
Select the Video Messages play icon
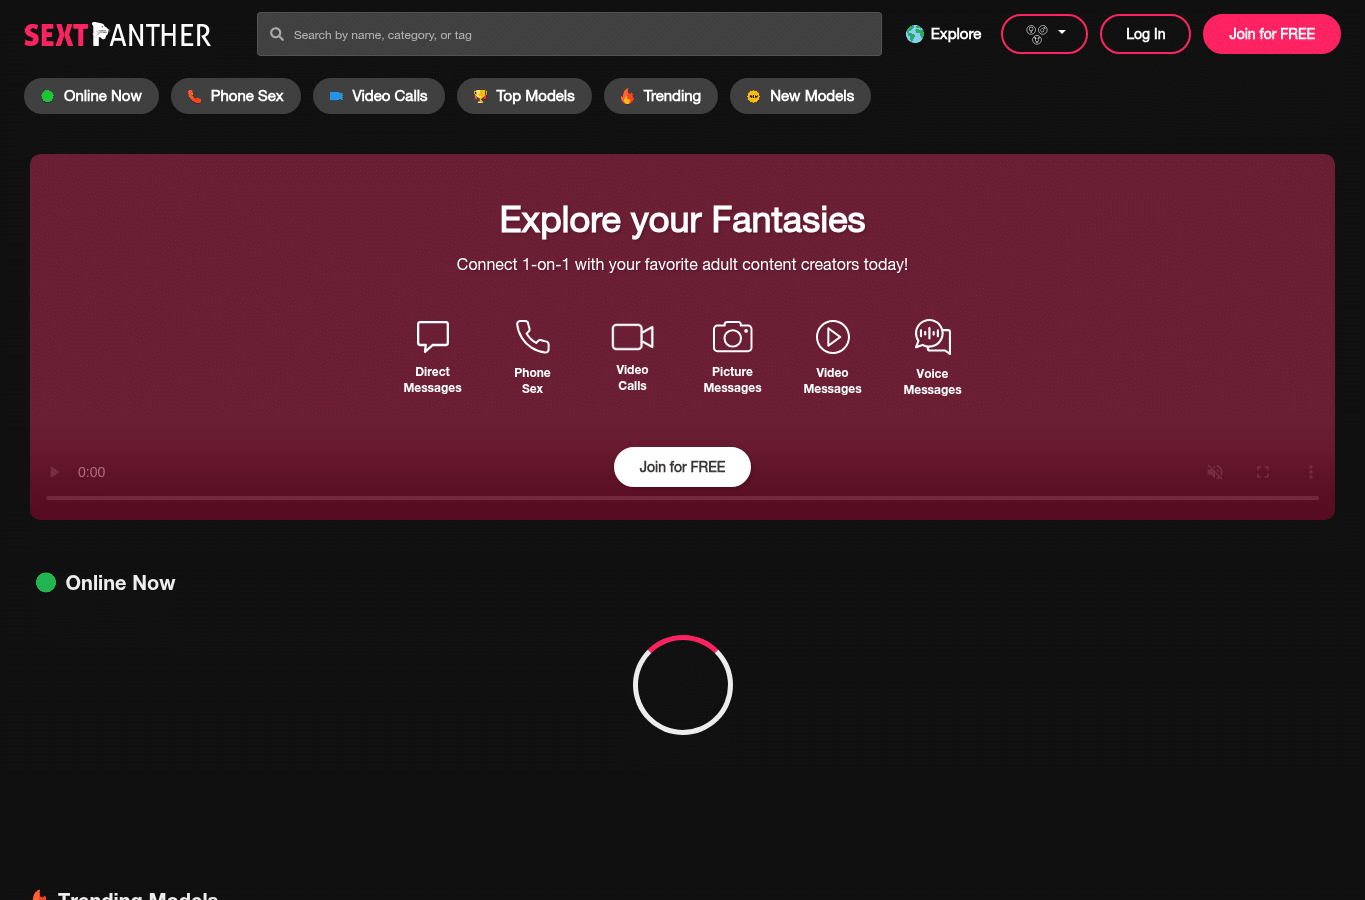pyautogui.click(x=833, y=337)
